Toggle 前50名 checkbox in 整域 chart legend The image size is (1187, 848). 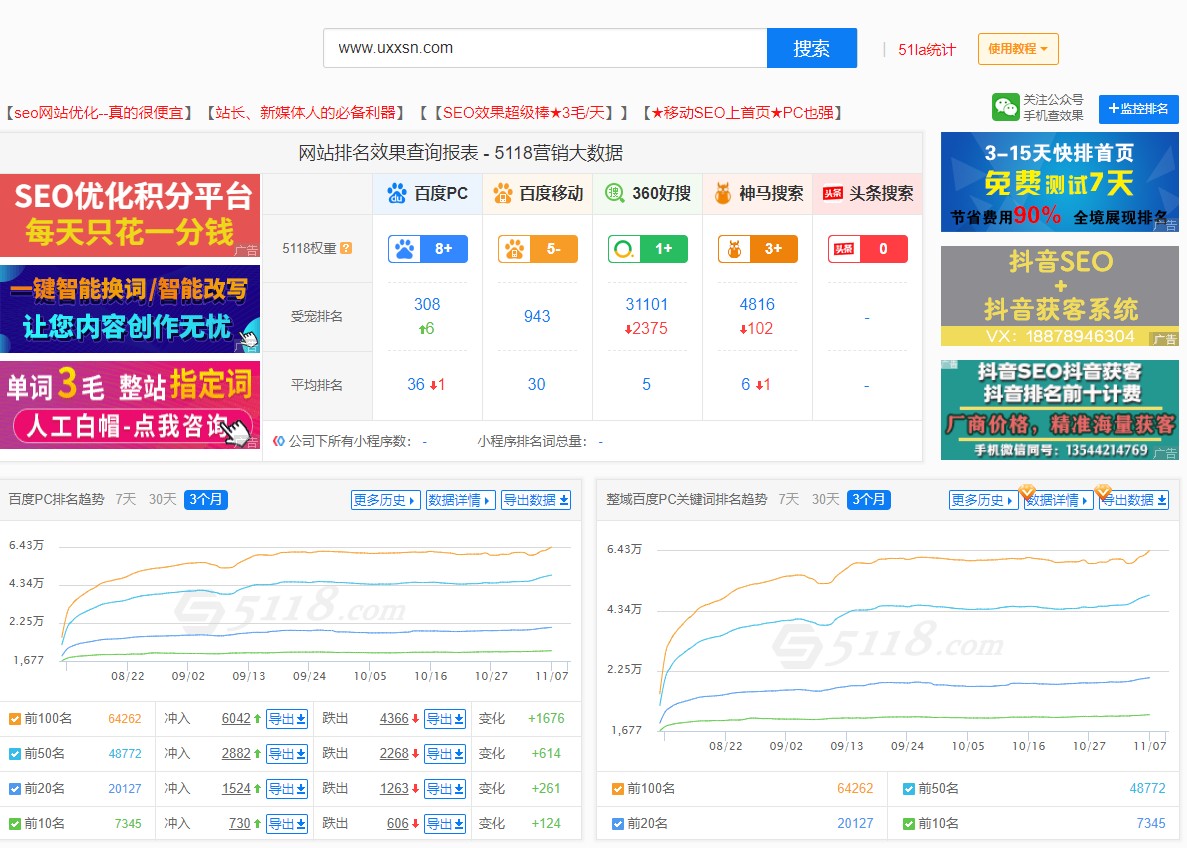point(909,789)
